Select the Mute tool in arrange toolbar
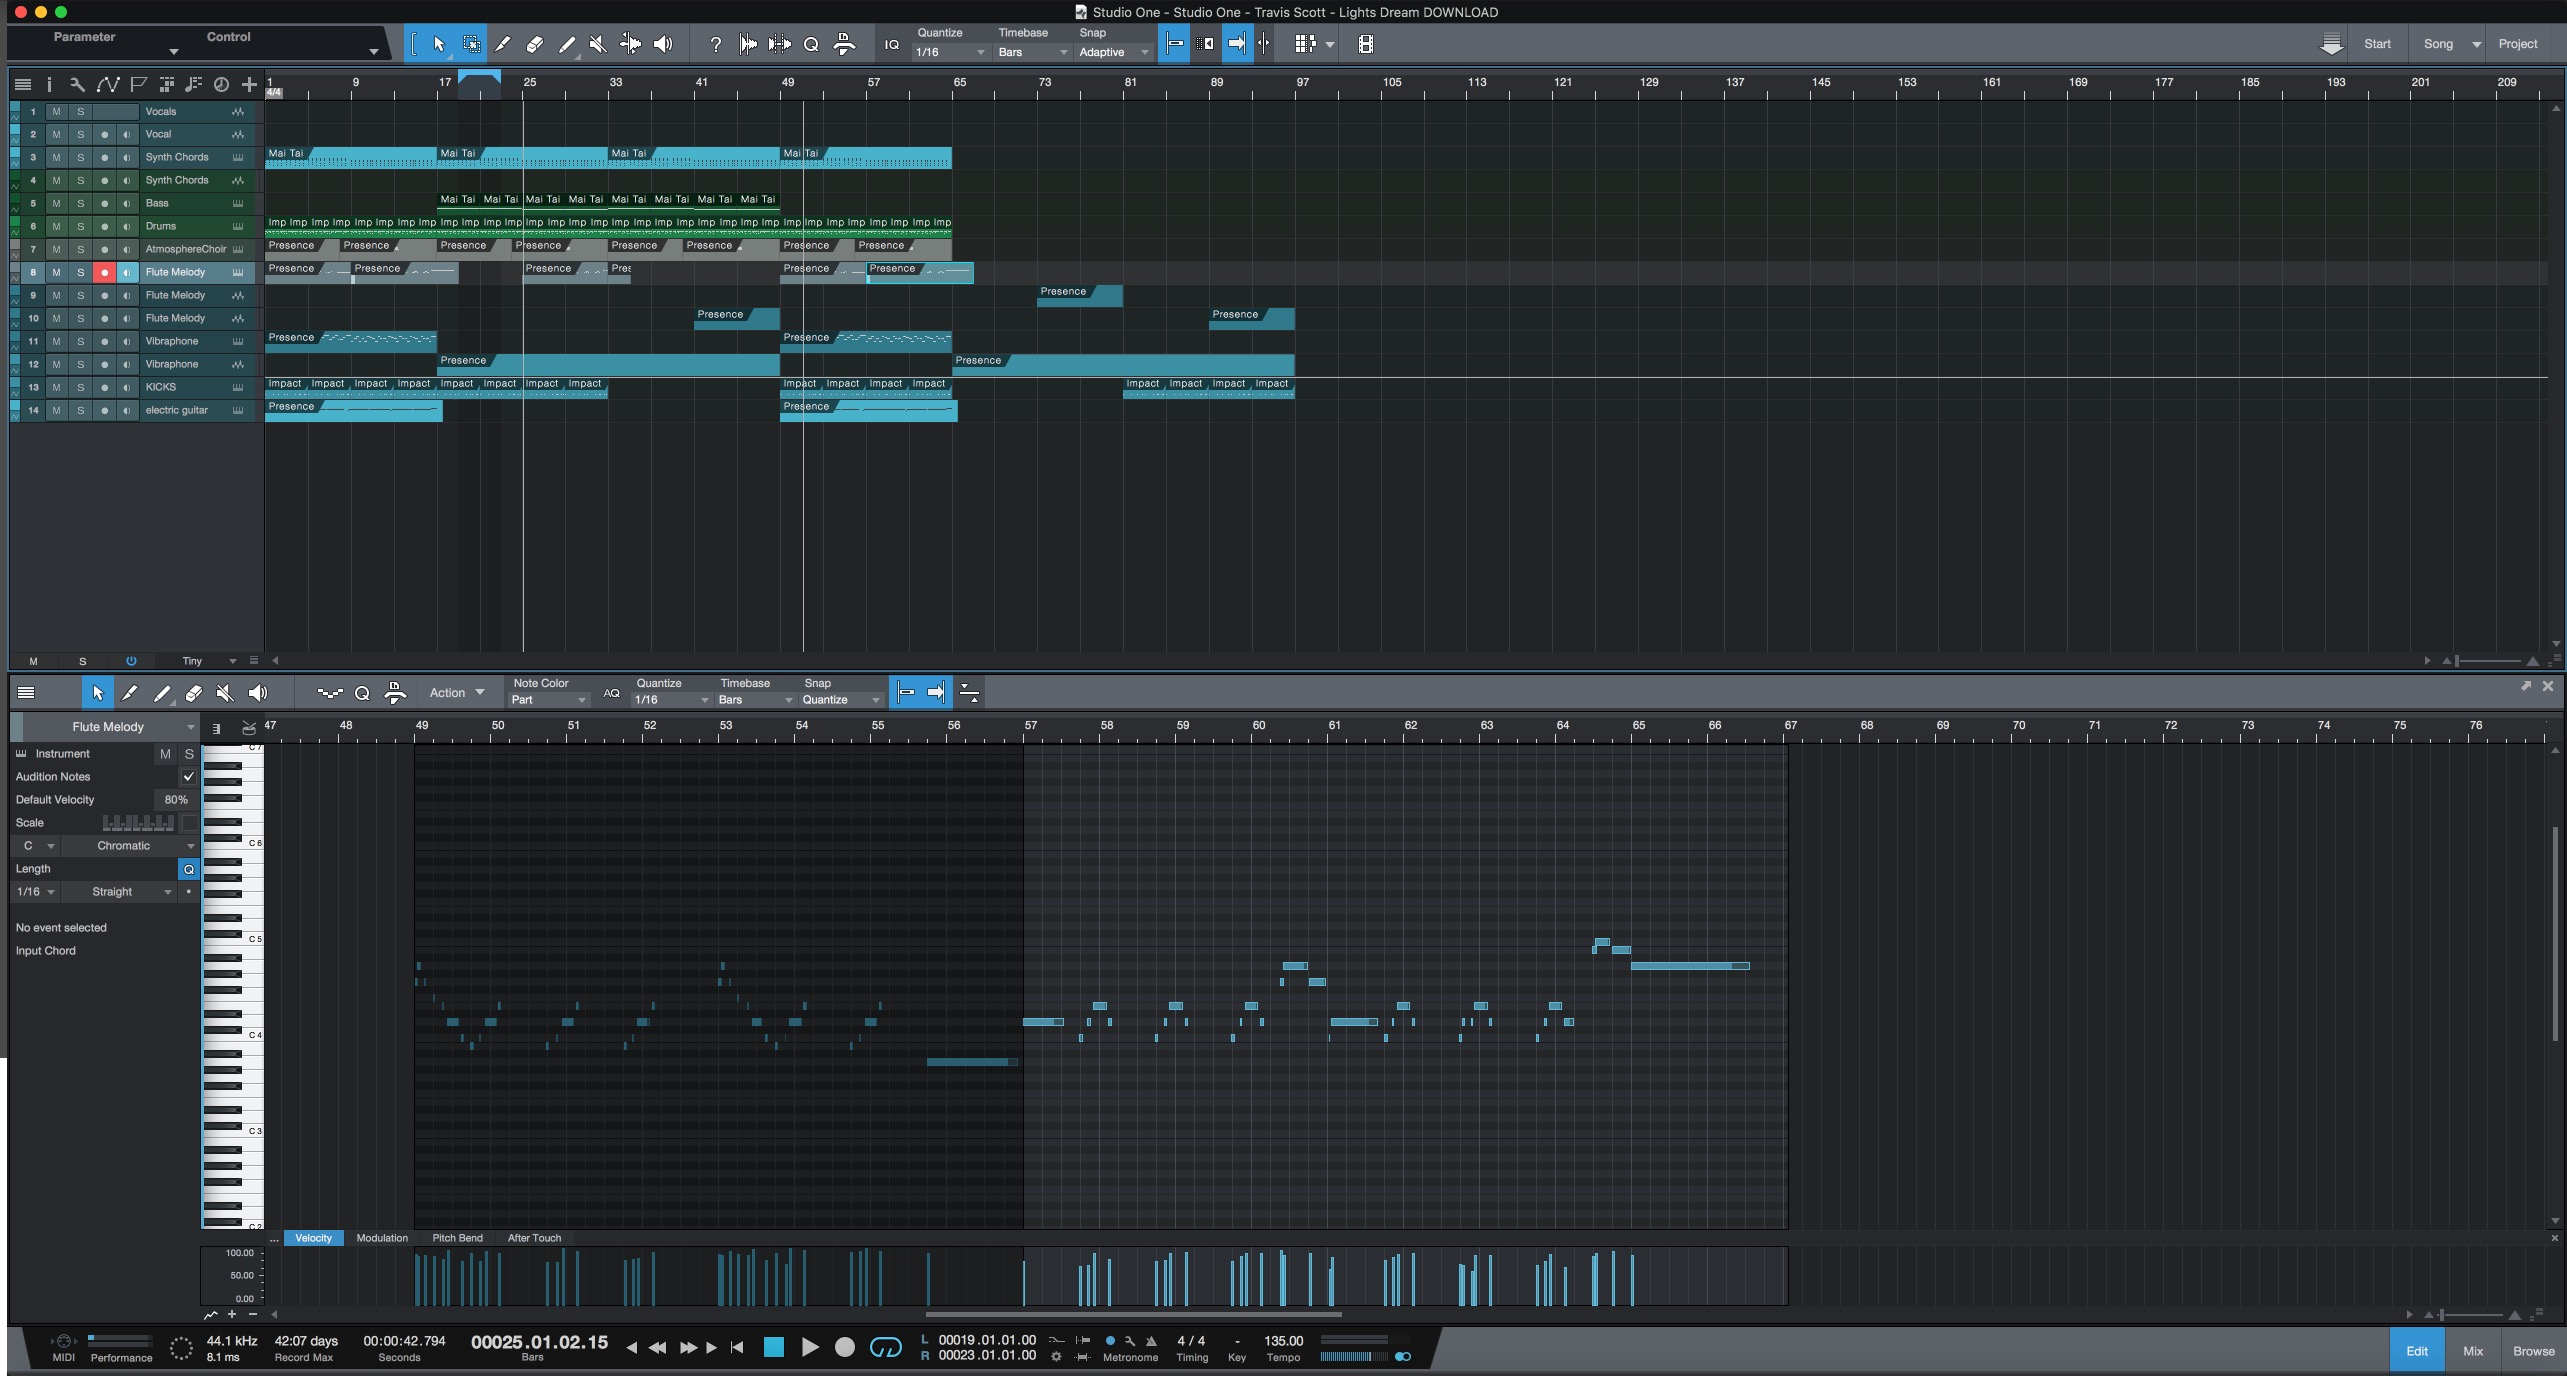The height and width of the screenshot is (1376, 2567). tap(598, 44)
